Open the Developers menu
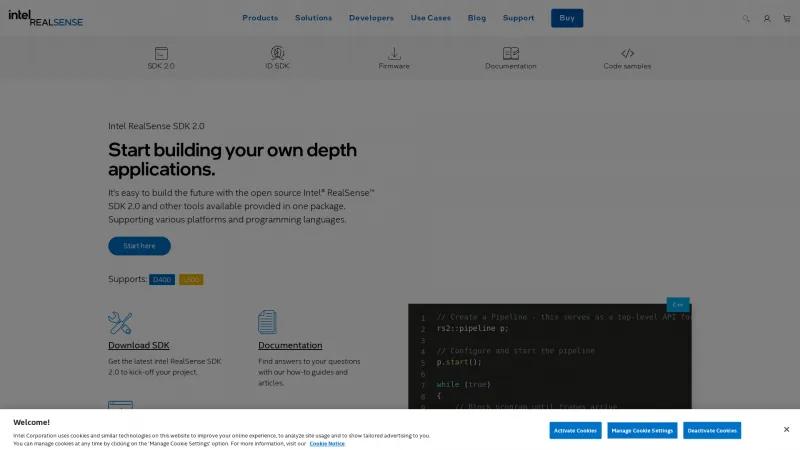 coord(371,18)
